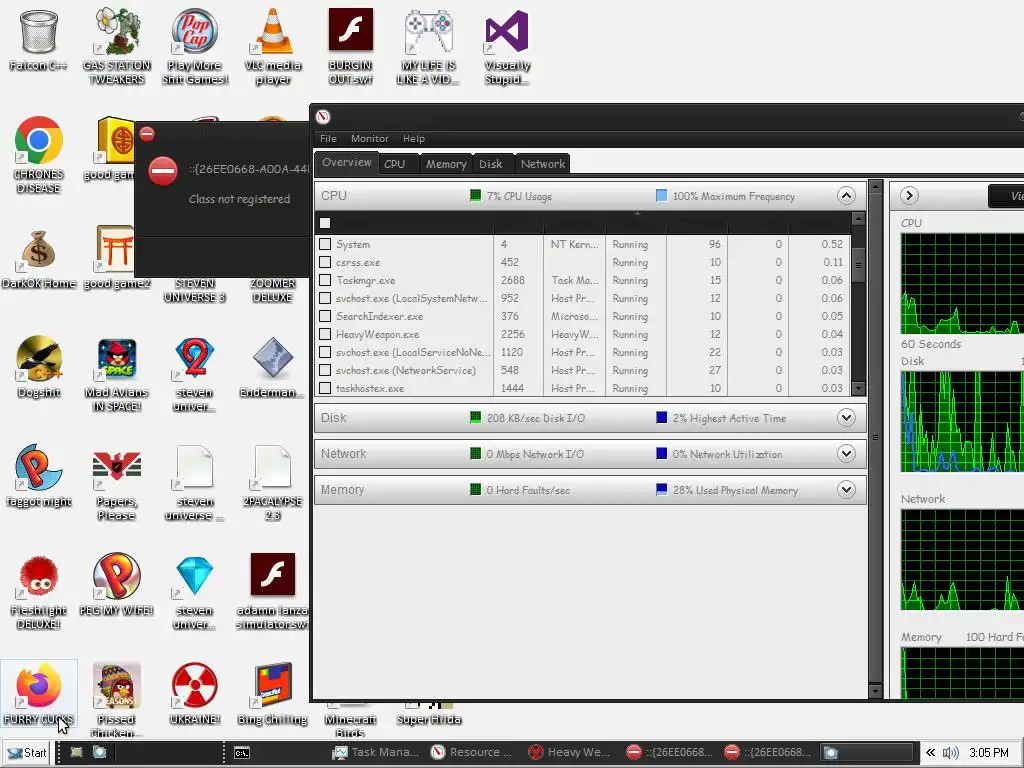Click the CPU process list scroll-down arrow
This screenshot has width=1024, height=768.
[858, 388]
